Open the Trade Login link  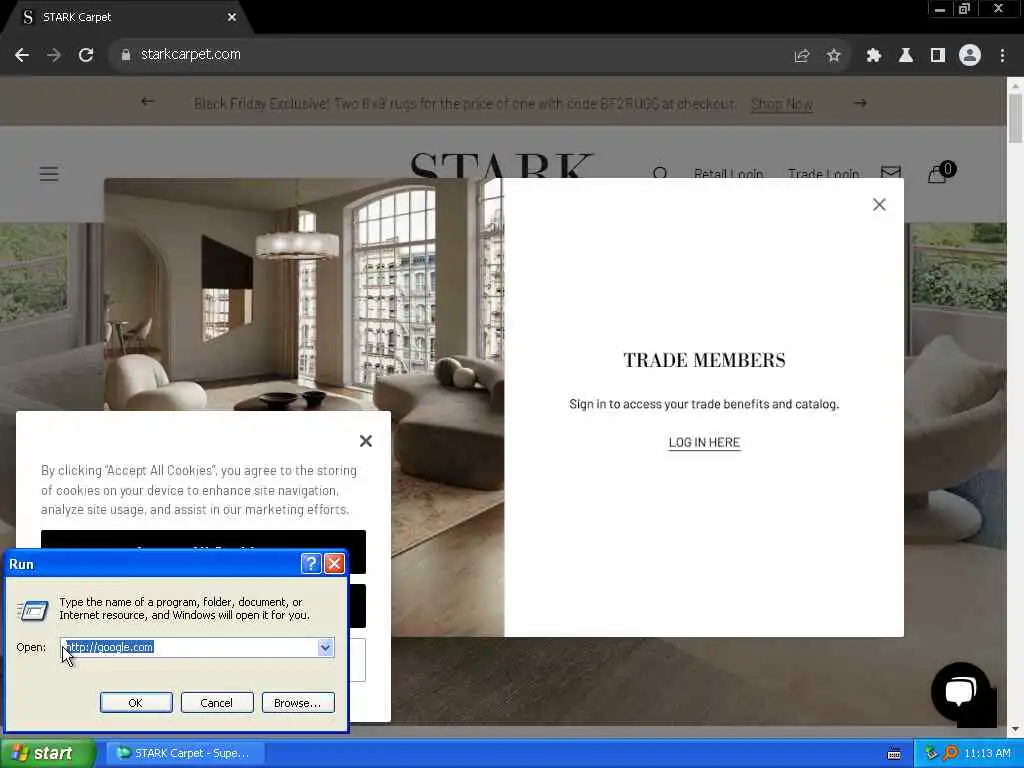[823, 173]
